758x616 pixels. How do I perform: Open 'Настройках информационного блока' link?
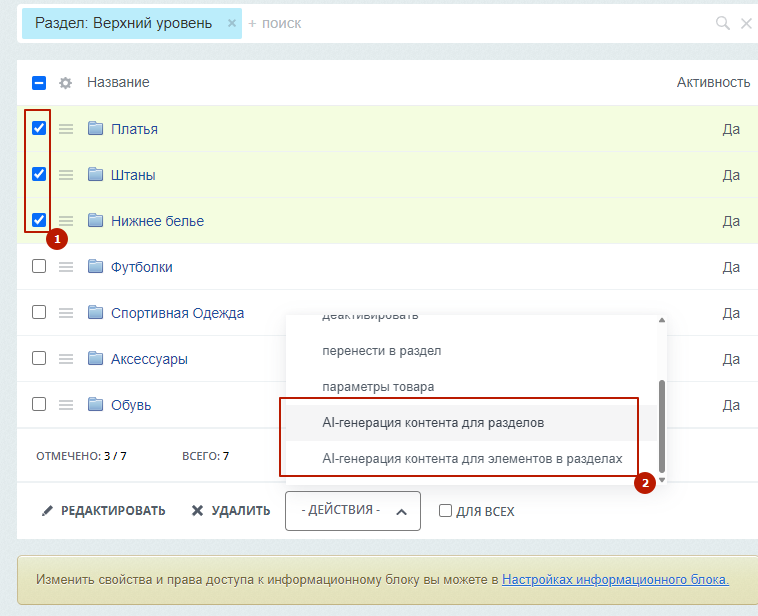coord(615,579)
